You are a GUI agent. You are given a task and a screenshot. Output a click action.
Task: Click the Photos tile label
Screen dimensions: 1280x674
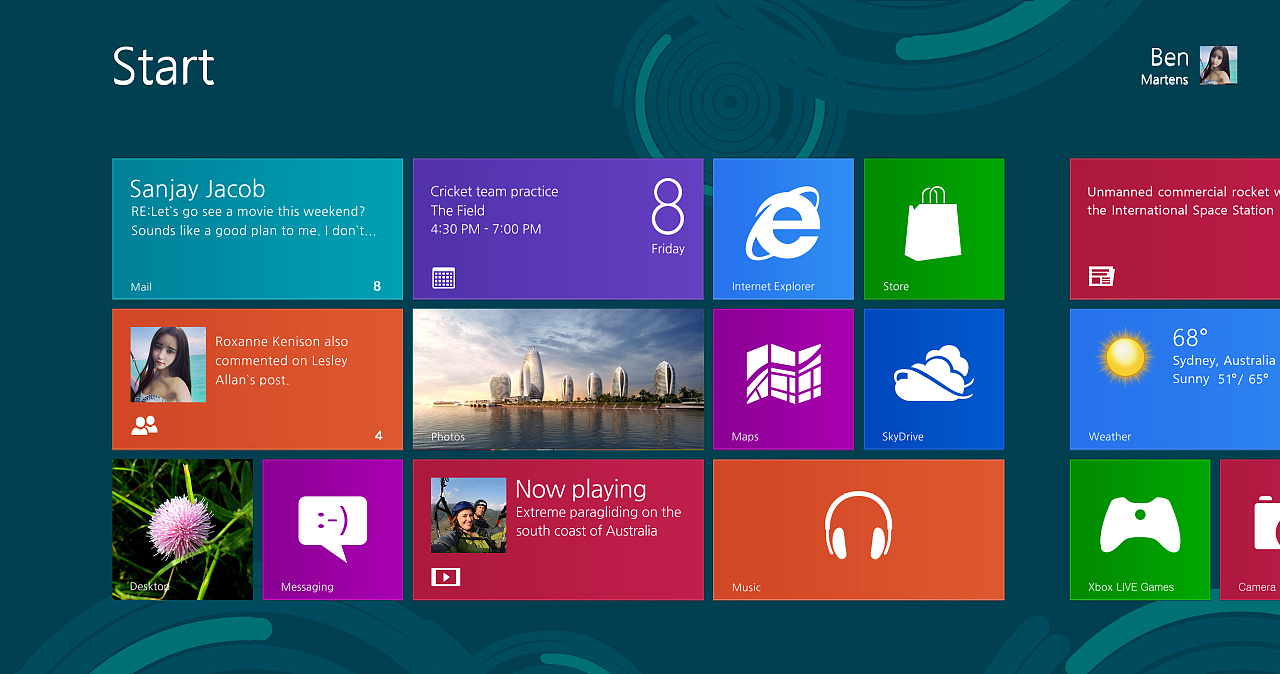pos(448,437)
